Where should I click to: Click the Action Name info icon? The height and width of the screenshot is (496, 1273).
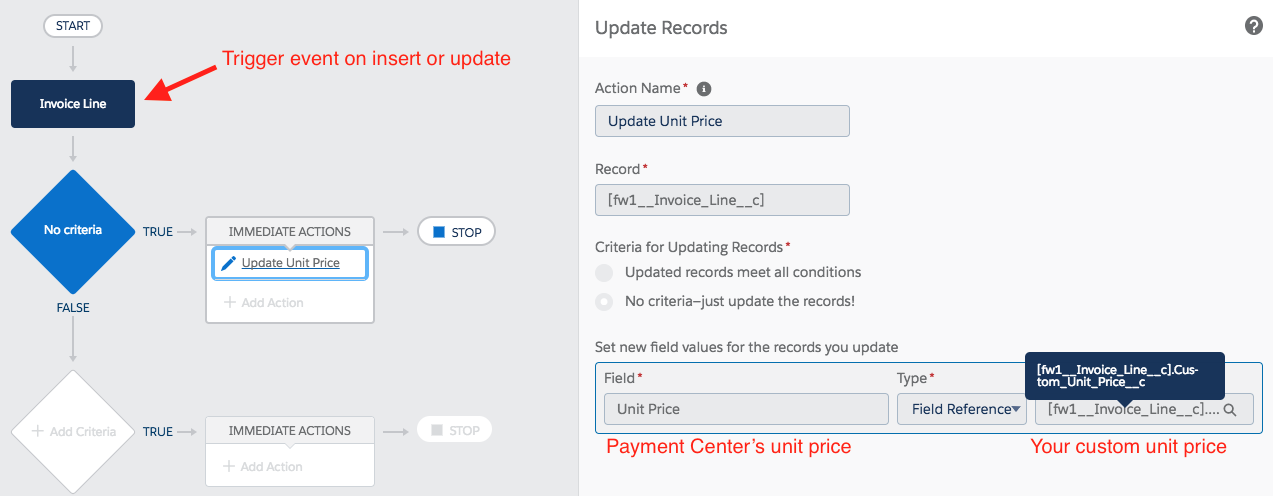[x=703, y=89]
